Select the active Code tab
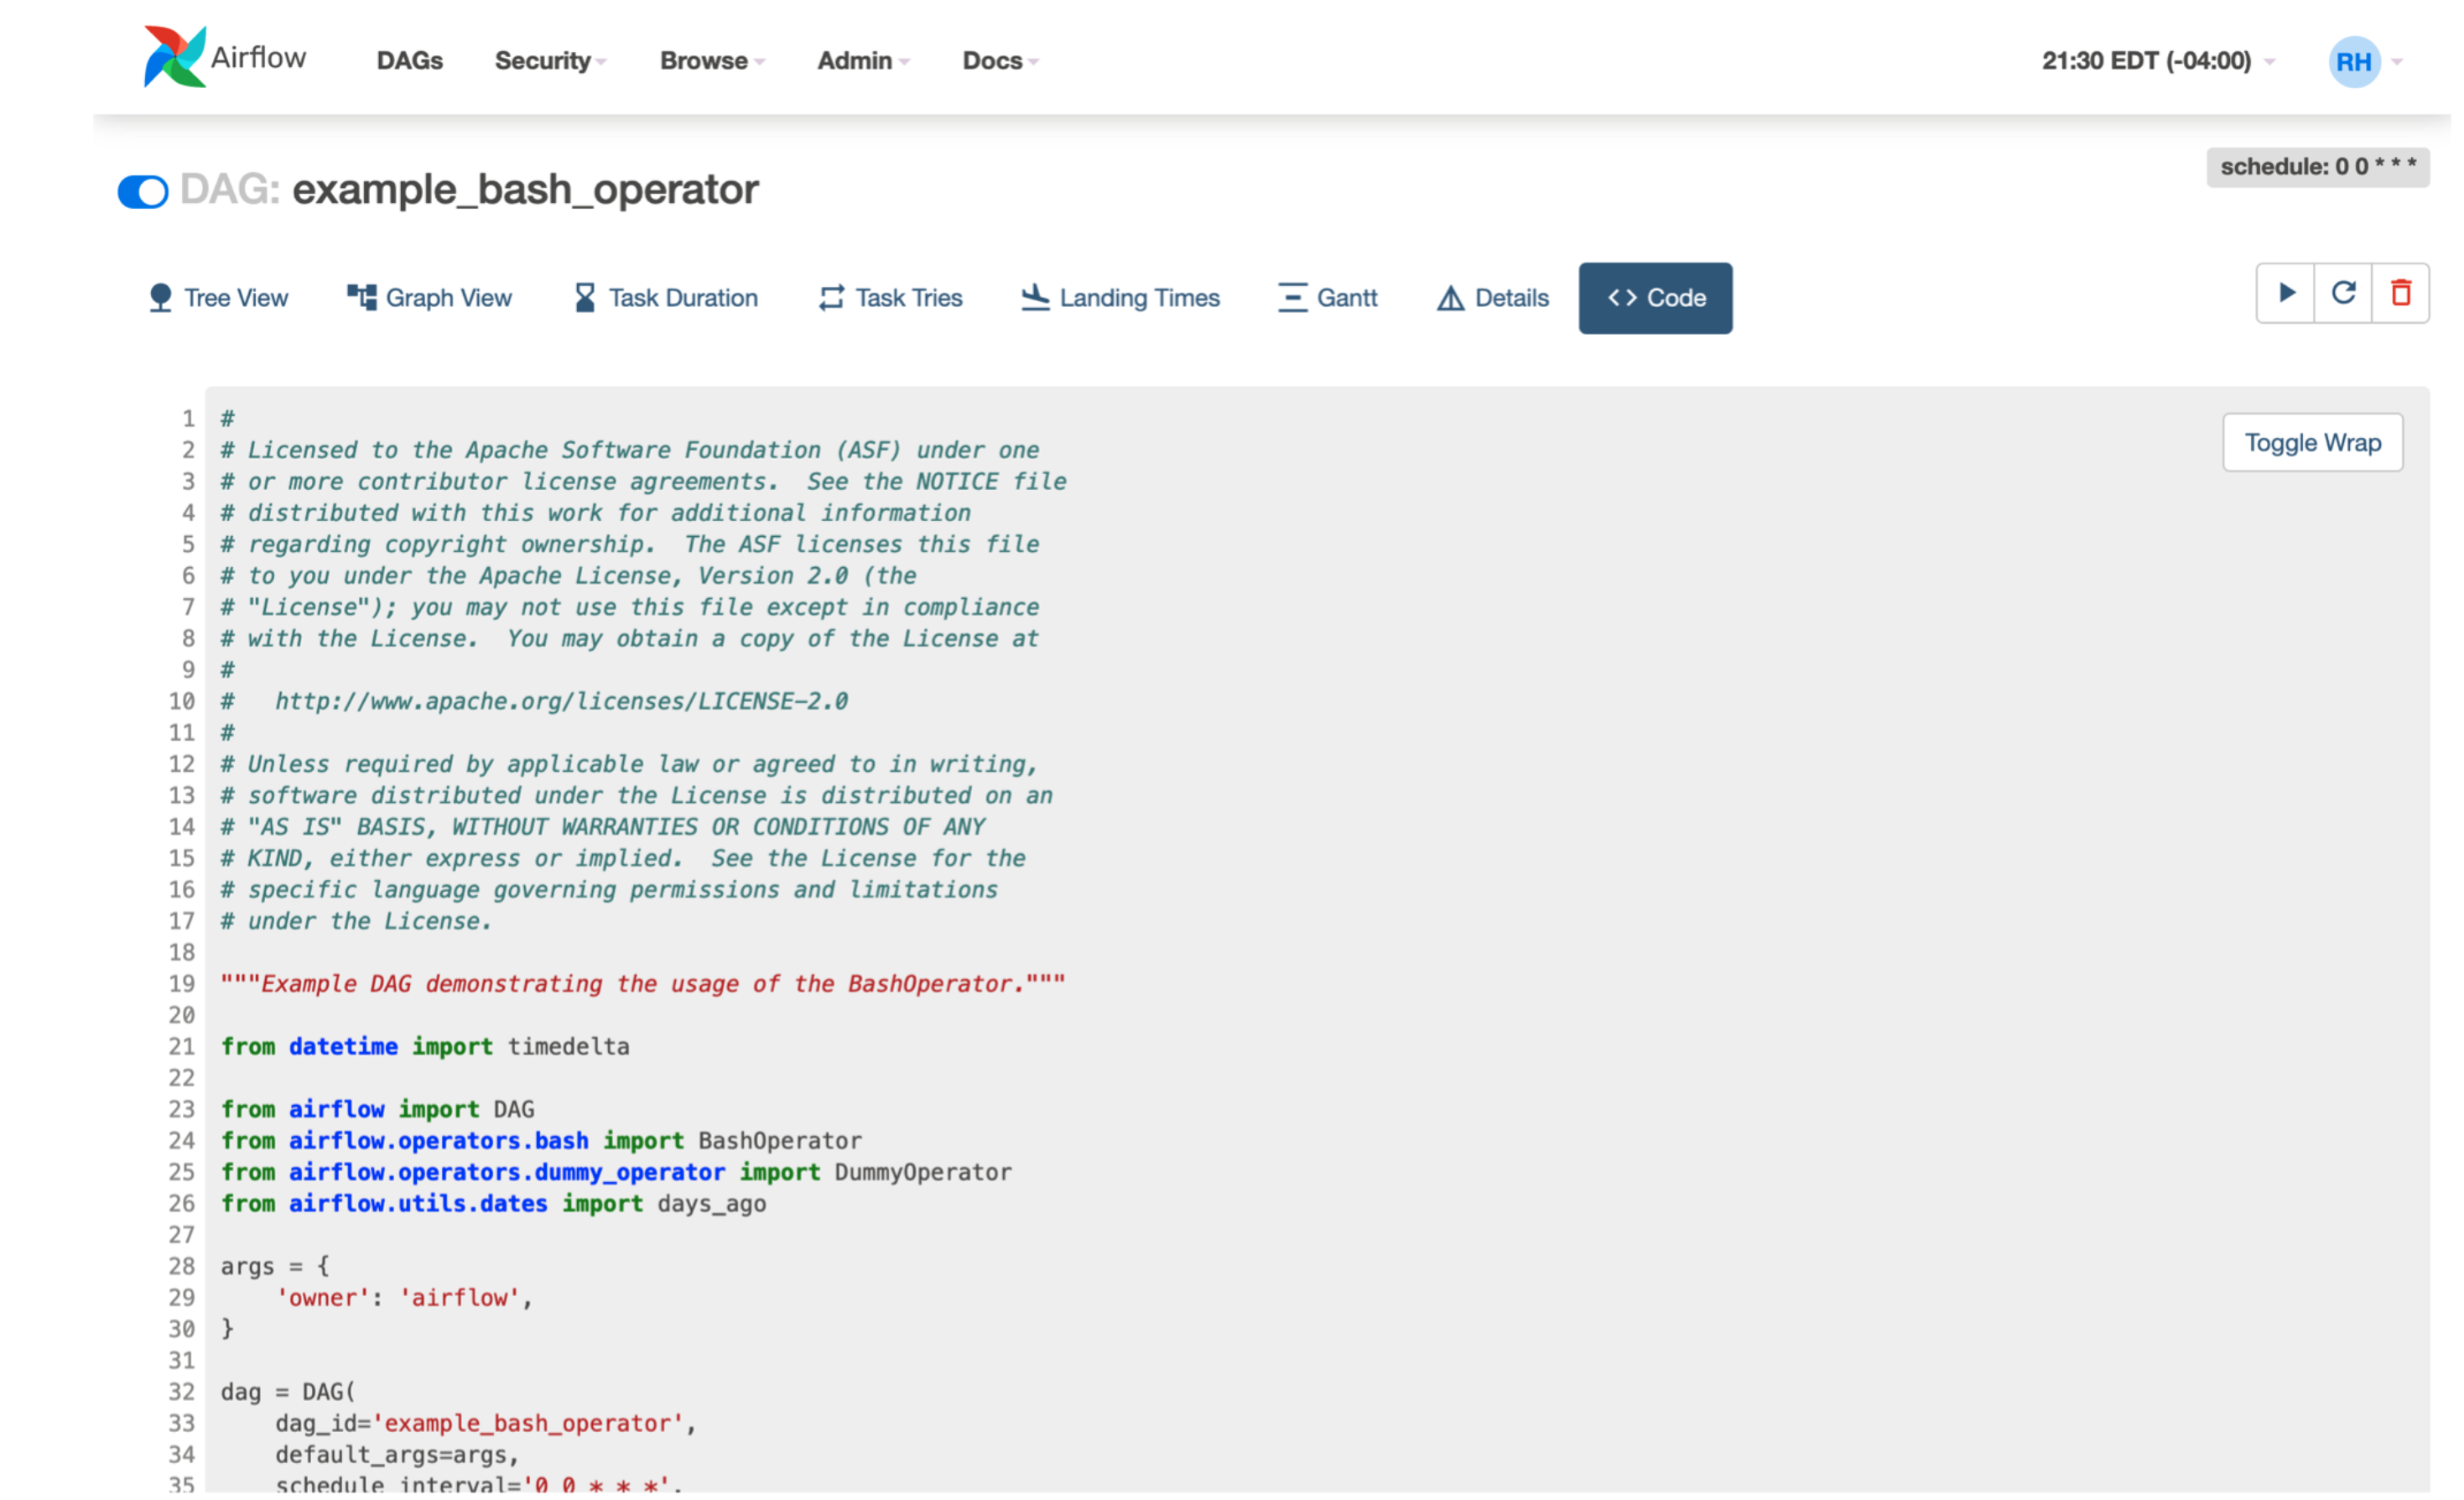The image size is (2464, 1500). 1655,298
